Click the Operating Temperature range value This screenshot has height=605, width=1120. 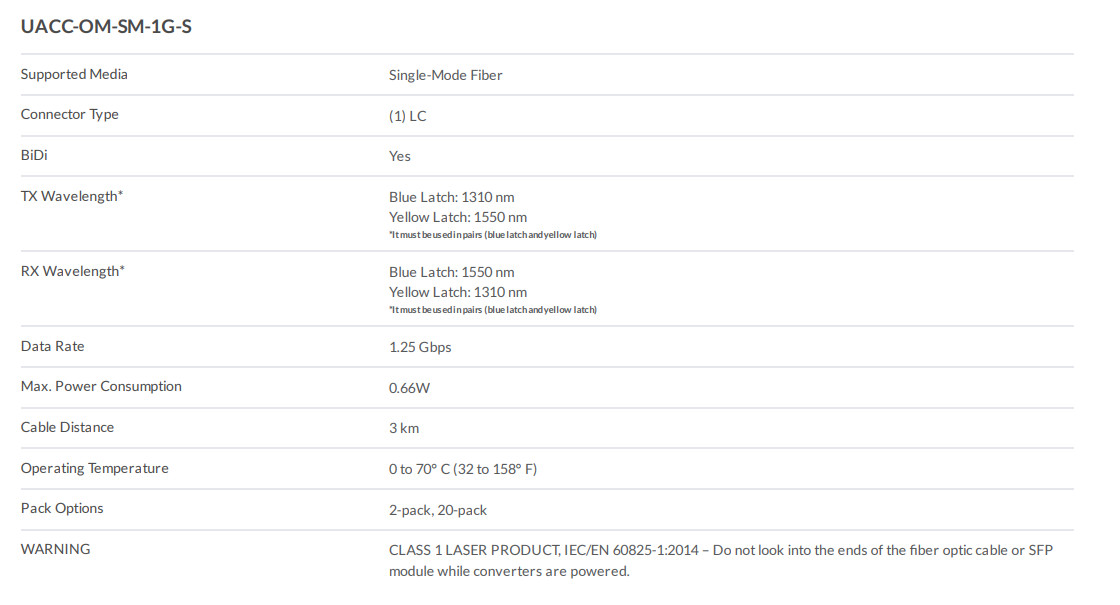pyautogui.click(x=462, y=469)
